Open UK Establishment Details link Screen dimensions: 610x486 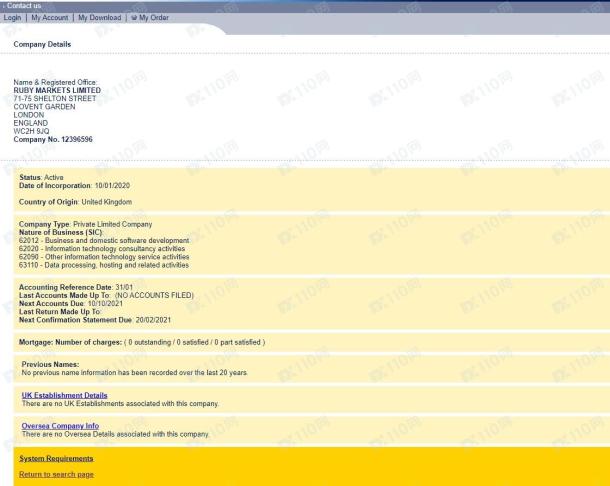(x=65, y=395)
